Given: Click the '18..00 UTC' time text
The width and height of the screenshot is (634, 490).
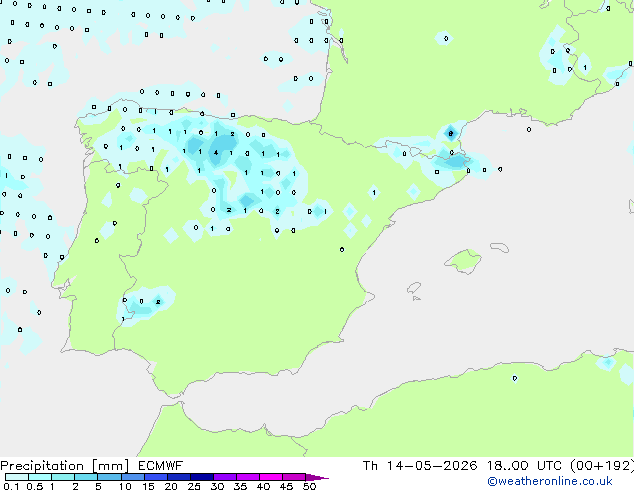Looking at the screenshot, I should (524, 466).
